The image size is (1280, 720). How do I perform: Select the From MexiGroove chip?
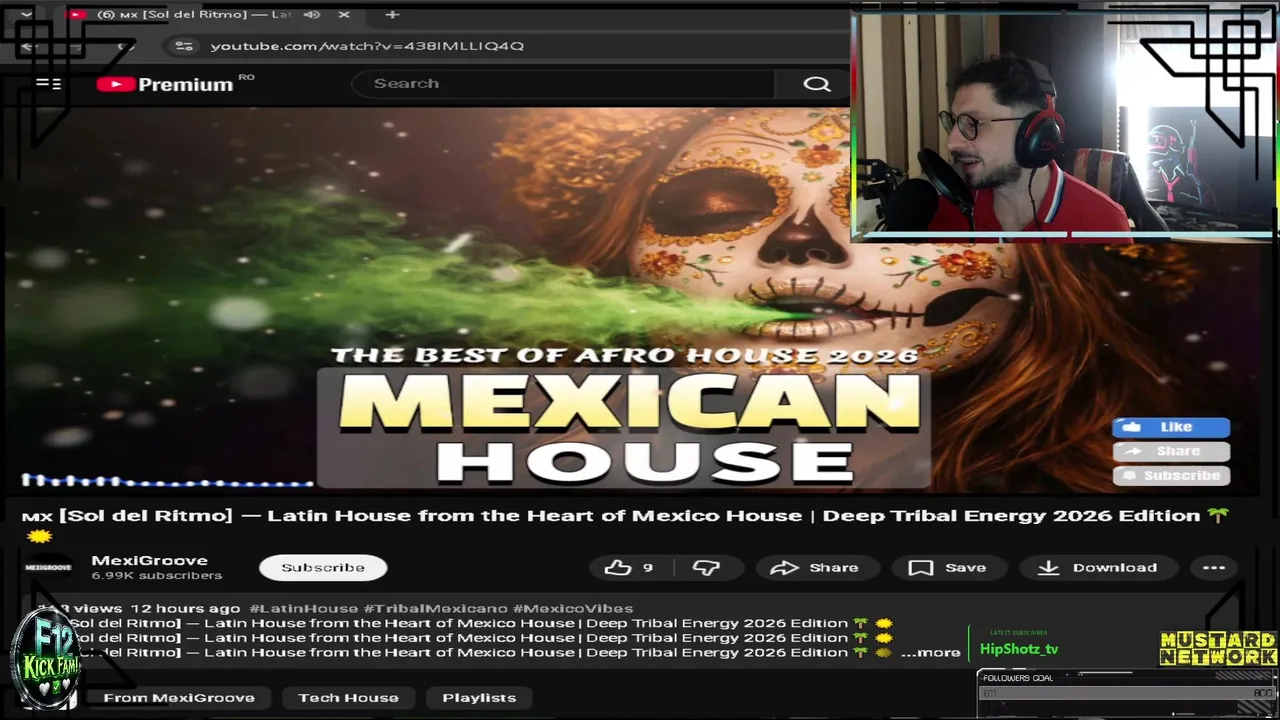click(x=179, y=698)
